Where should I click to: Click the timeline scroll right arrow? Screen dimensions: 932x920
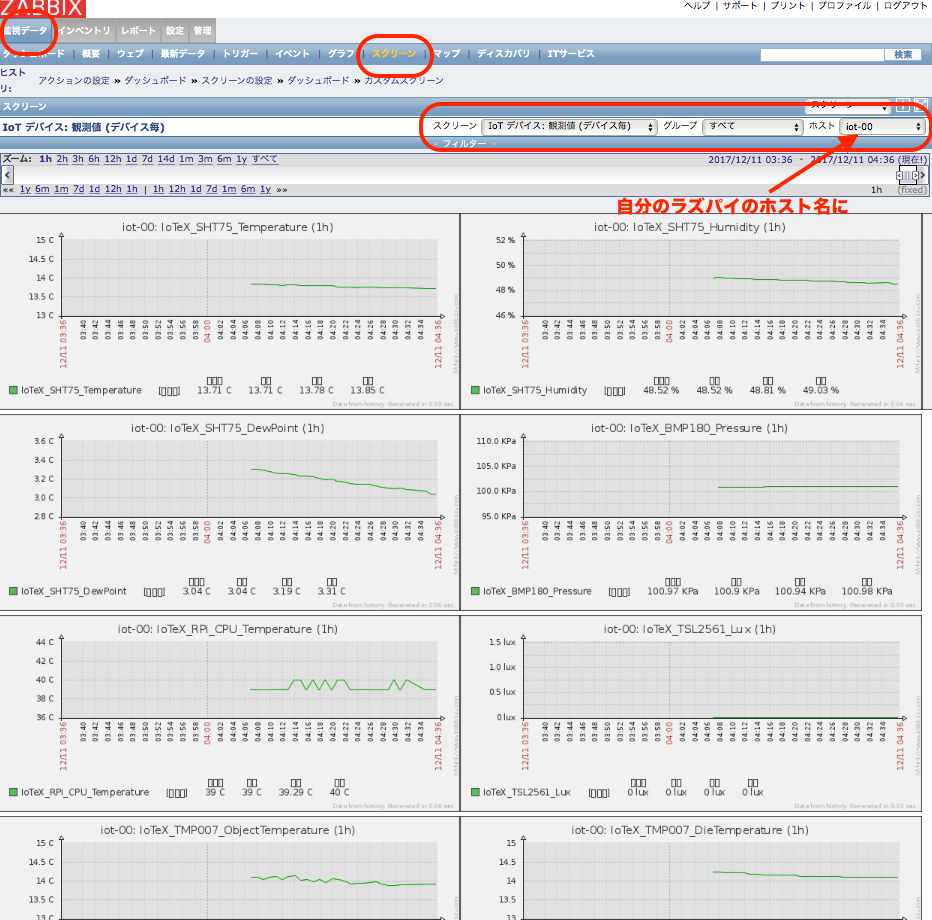(x=922, y=175)
